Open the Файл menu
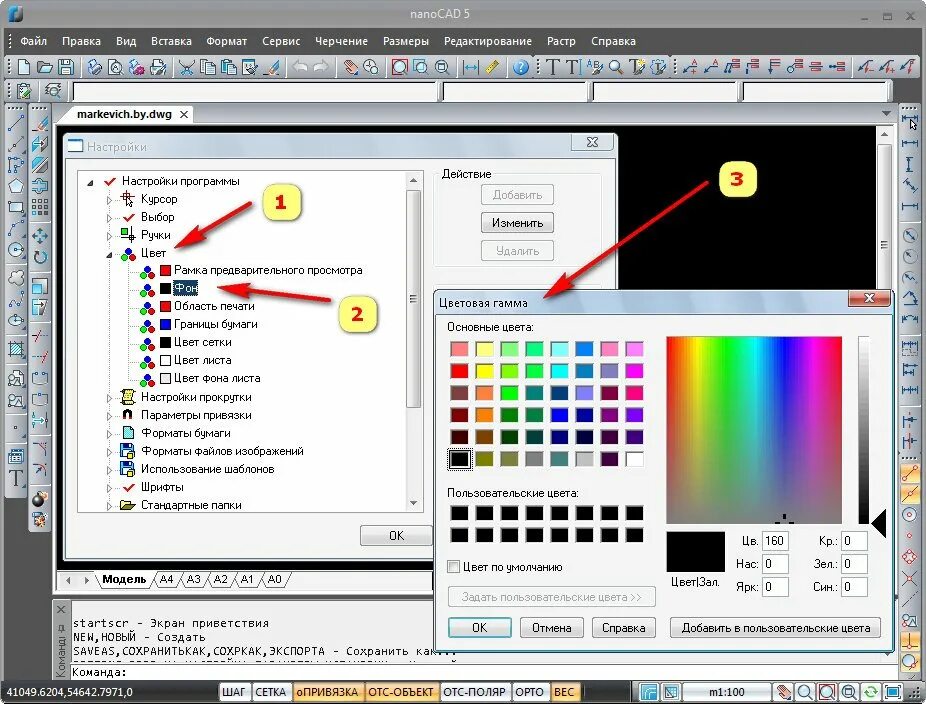The height and width of the screenshot is (704, 926). (34, 41)
